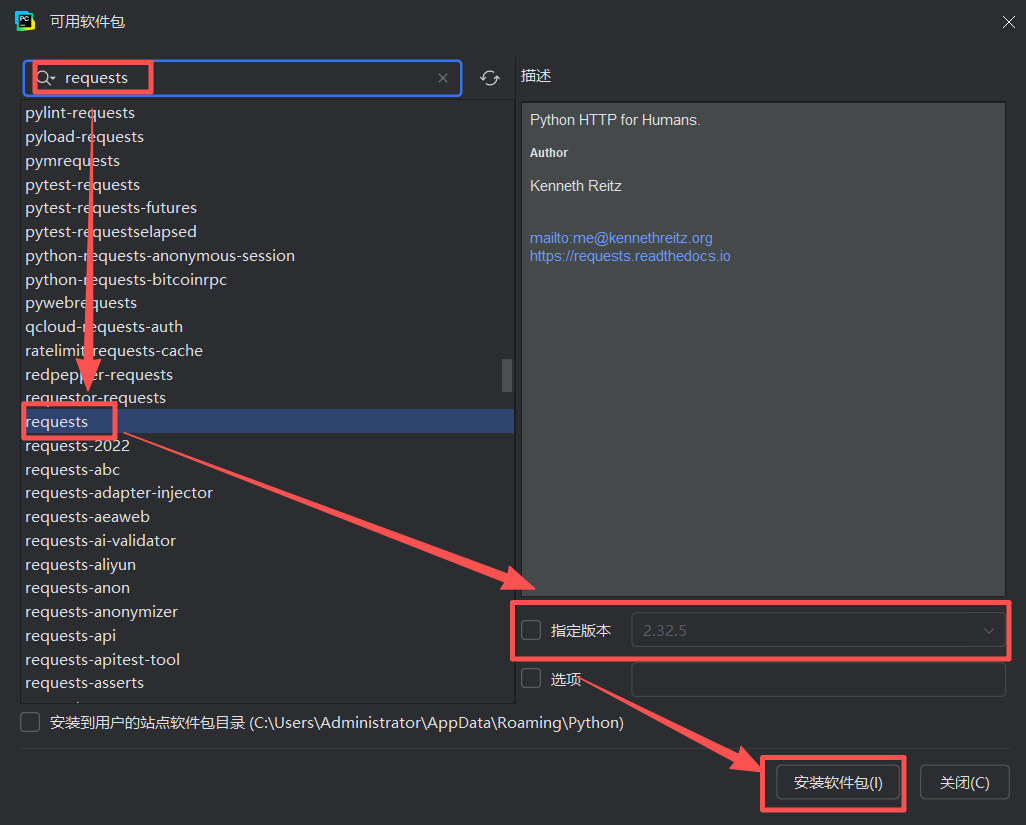This screenshot has height=825, width=1026.
Task: Select the pylint-requests package
Action: (x=80, y=113)
